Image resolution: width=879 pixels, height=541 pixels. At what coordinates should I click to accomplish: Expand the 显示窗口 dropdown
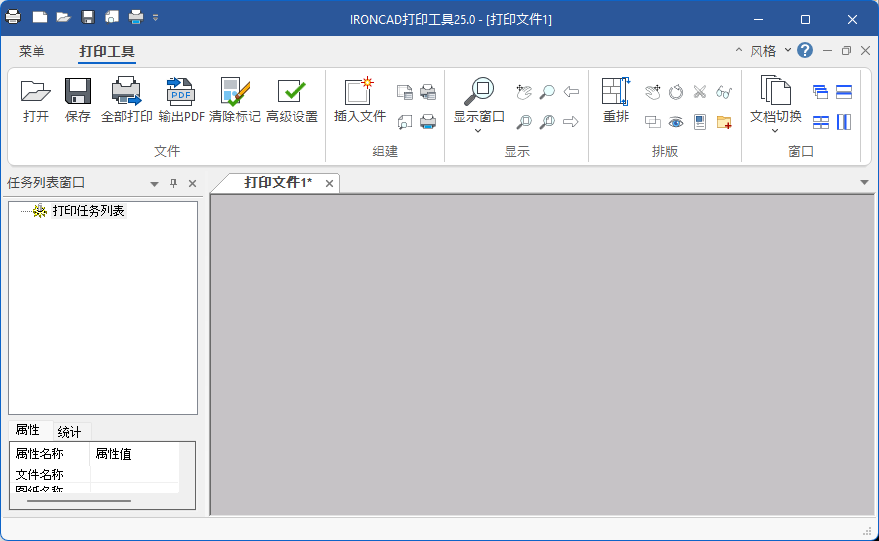[x=479, y=131]
